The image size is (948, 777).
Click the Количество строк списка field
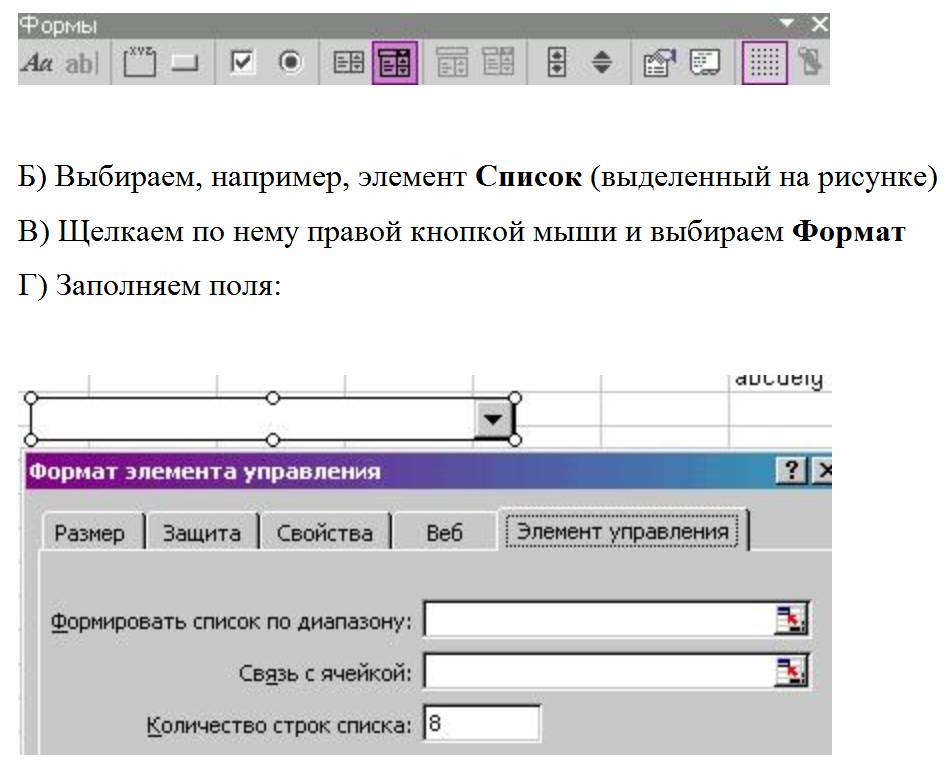point(482,723)
